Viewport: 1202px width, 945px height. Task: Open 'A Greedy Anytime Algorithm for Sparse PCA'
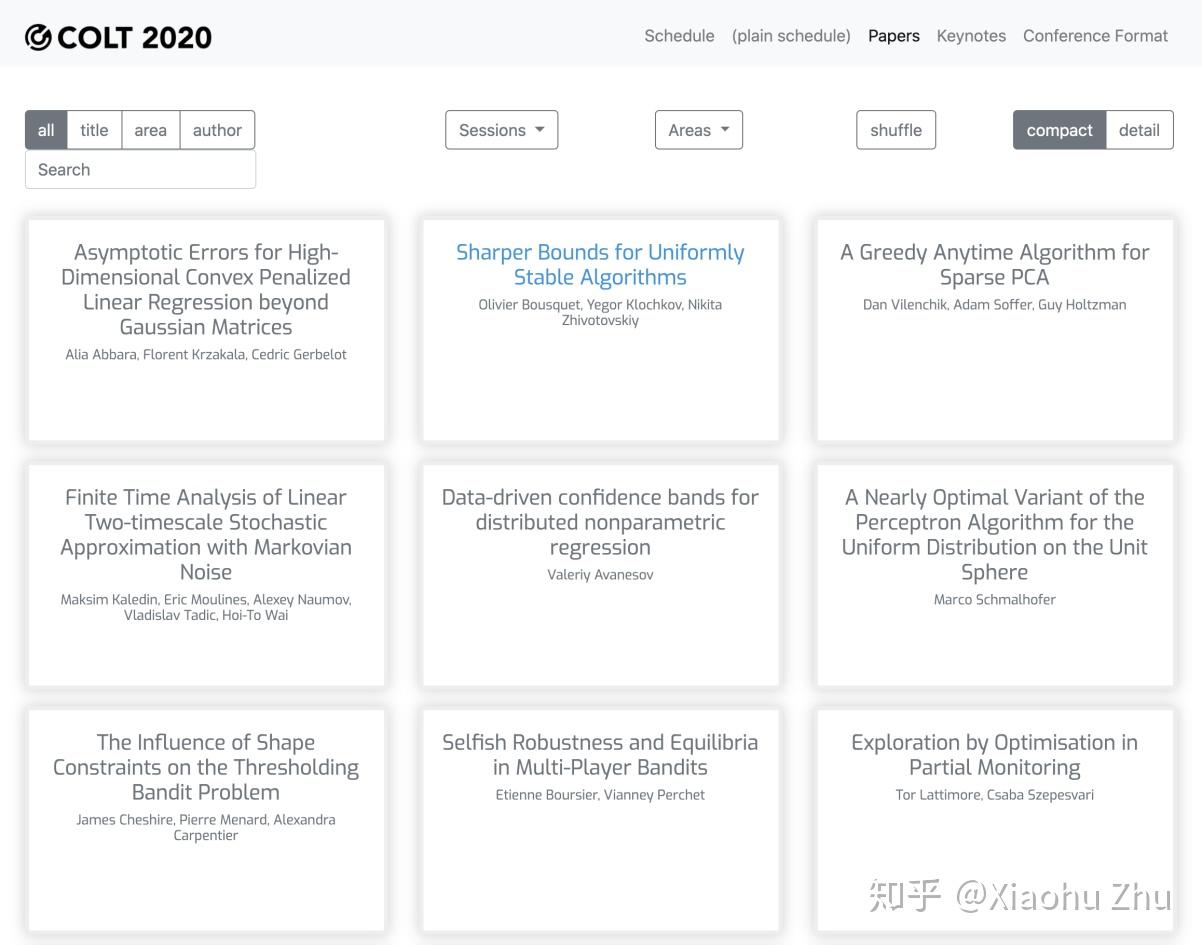pyautogui.click(x=994, y=265)
